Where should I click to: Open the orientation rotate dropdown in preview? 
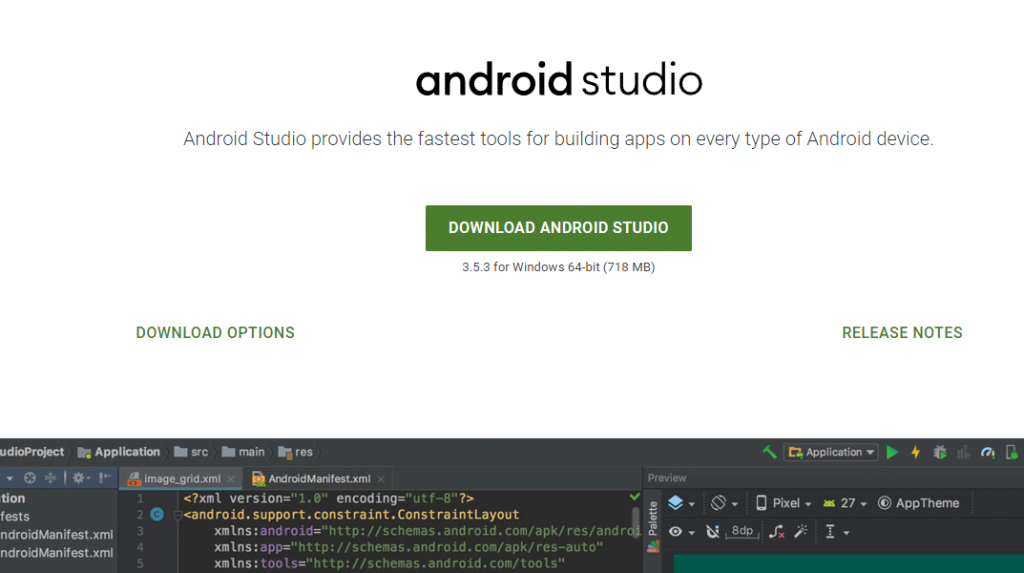click(x=724, y=503)
